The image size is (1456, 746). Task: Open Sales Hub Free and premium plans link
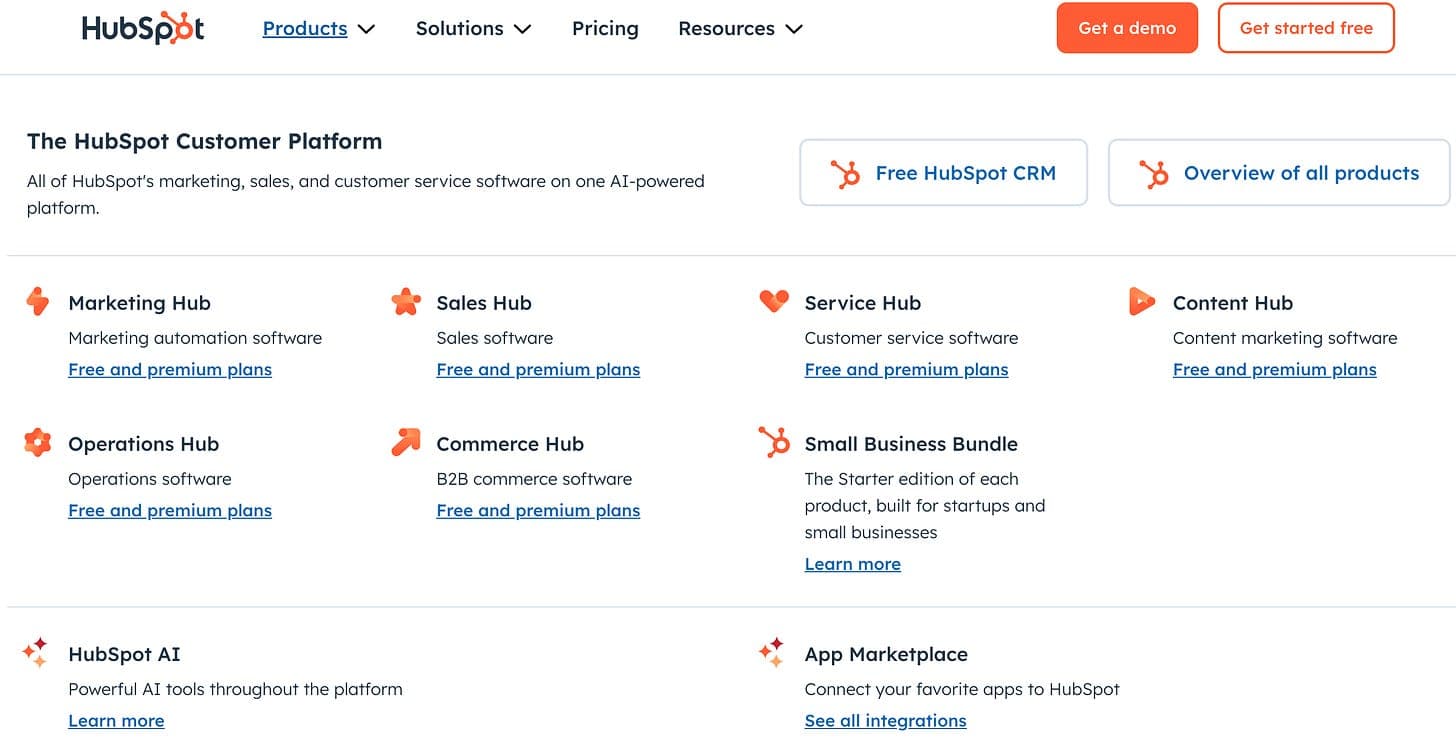tap(538, 370)
